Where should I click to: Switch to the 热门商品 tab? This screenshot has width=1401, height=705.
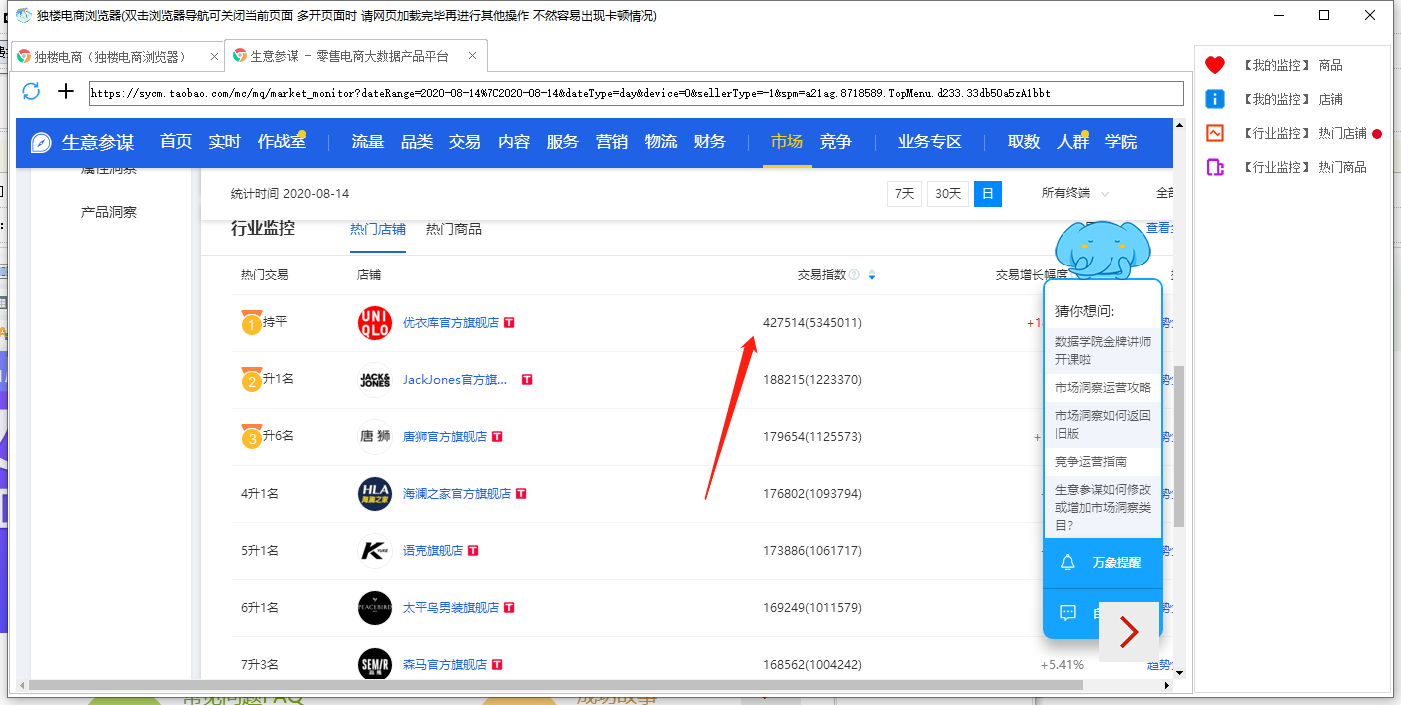pyautogui.click(x=453, y=229)
